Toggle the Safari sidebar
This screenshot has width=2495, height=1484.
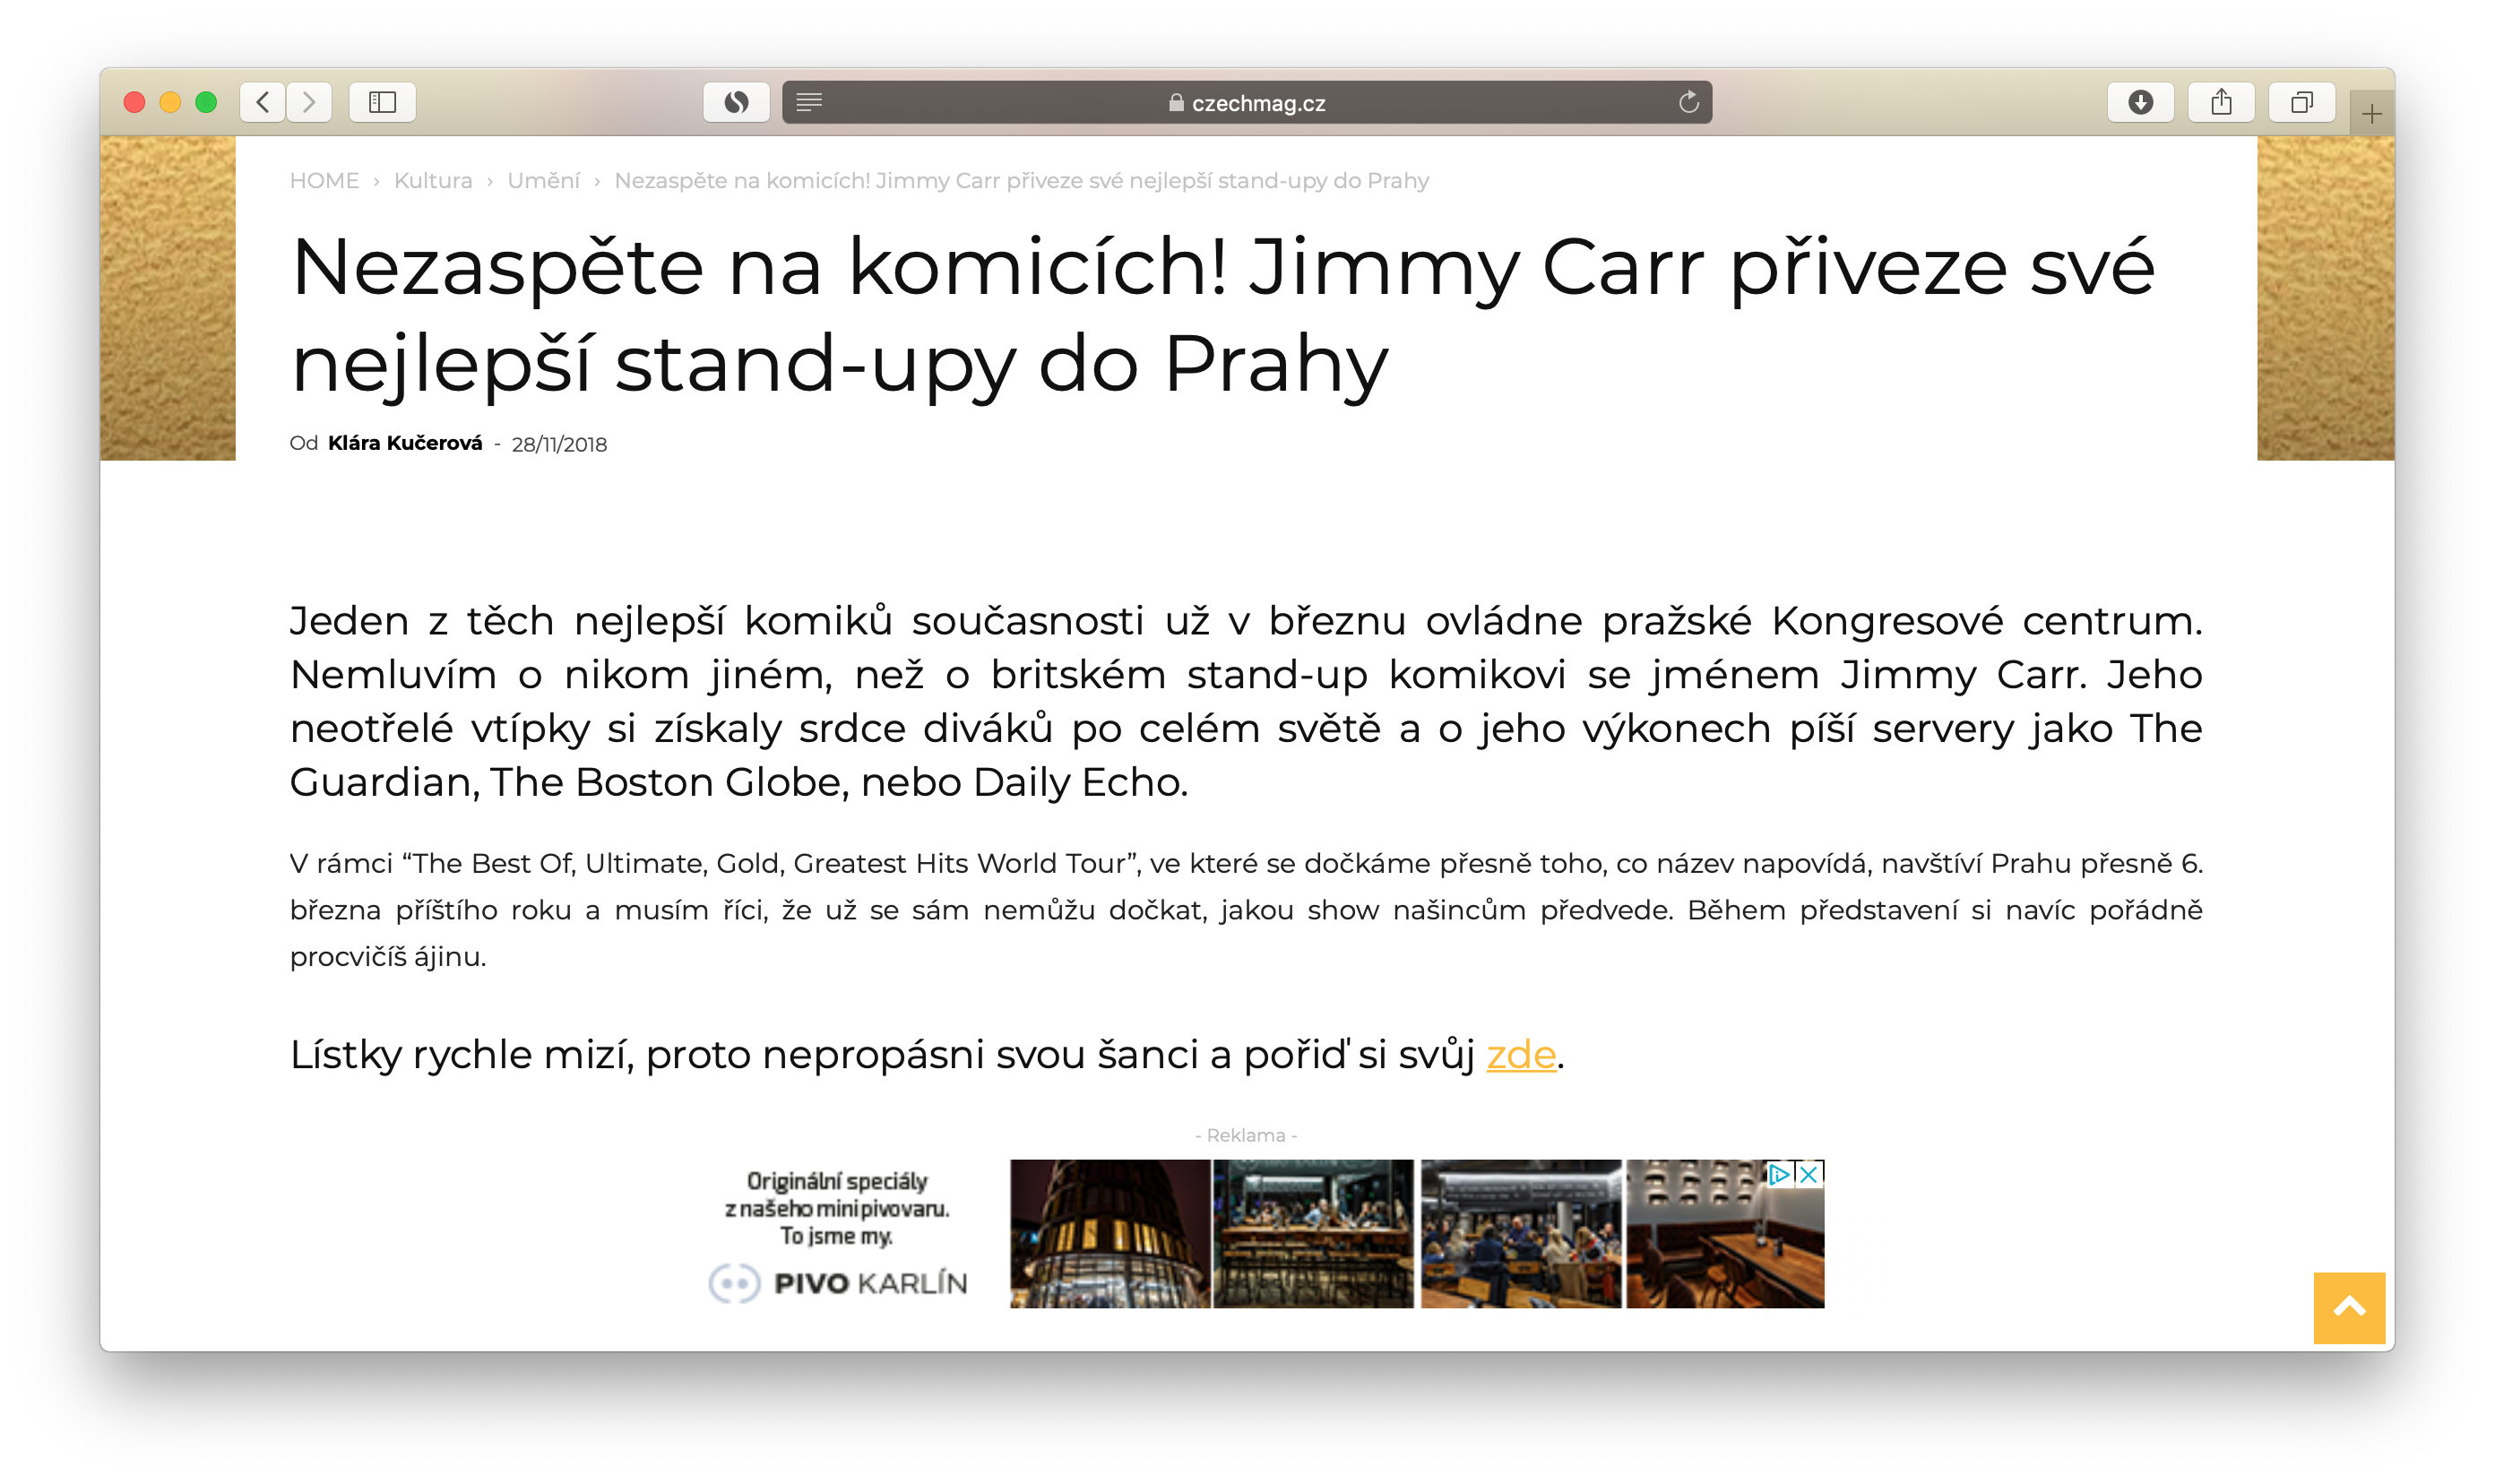point(382,102)
